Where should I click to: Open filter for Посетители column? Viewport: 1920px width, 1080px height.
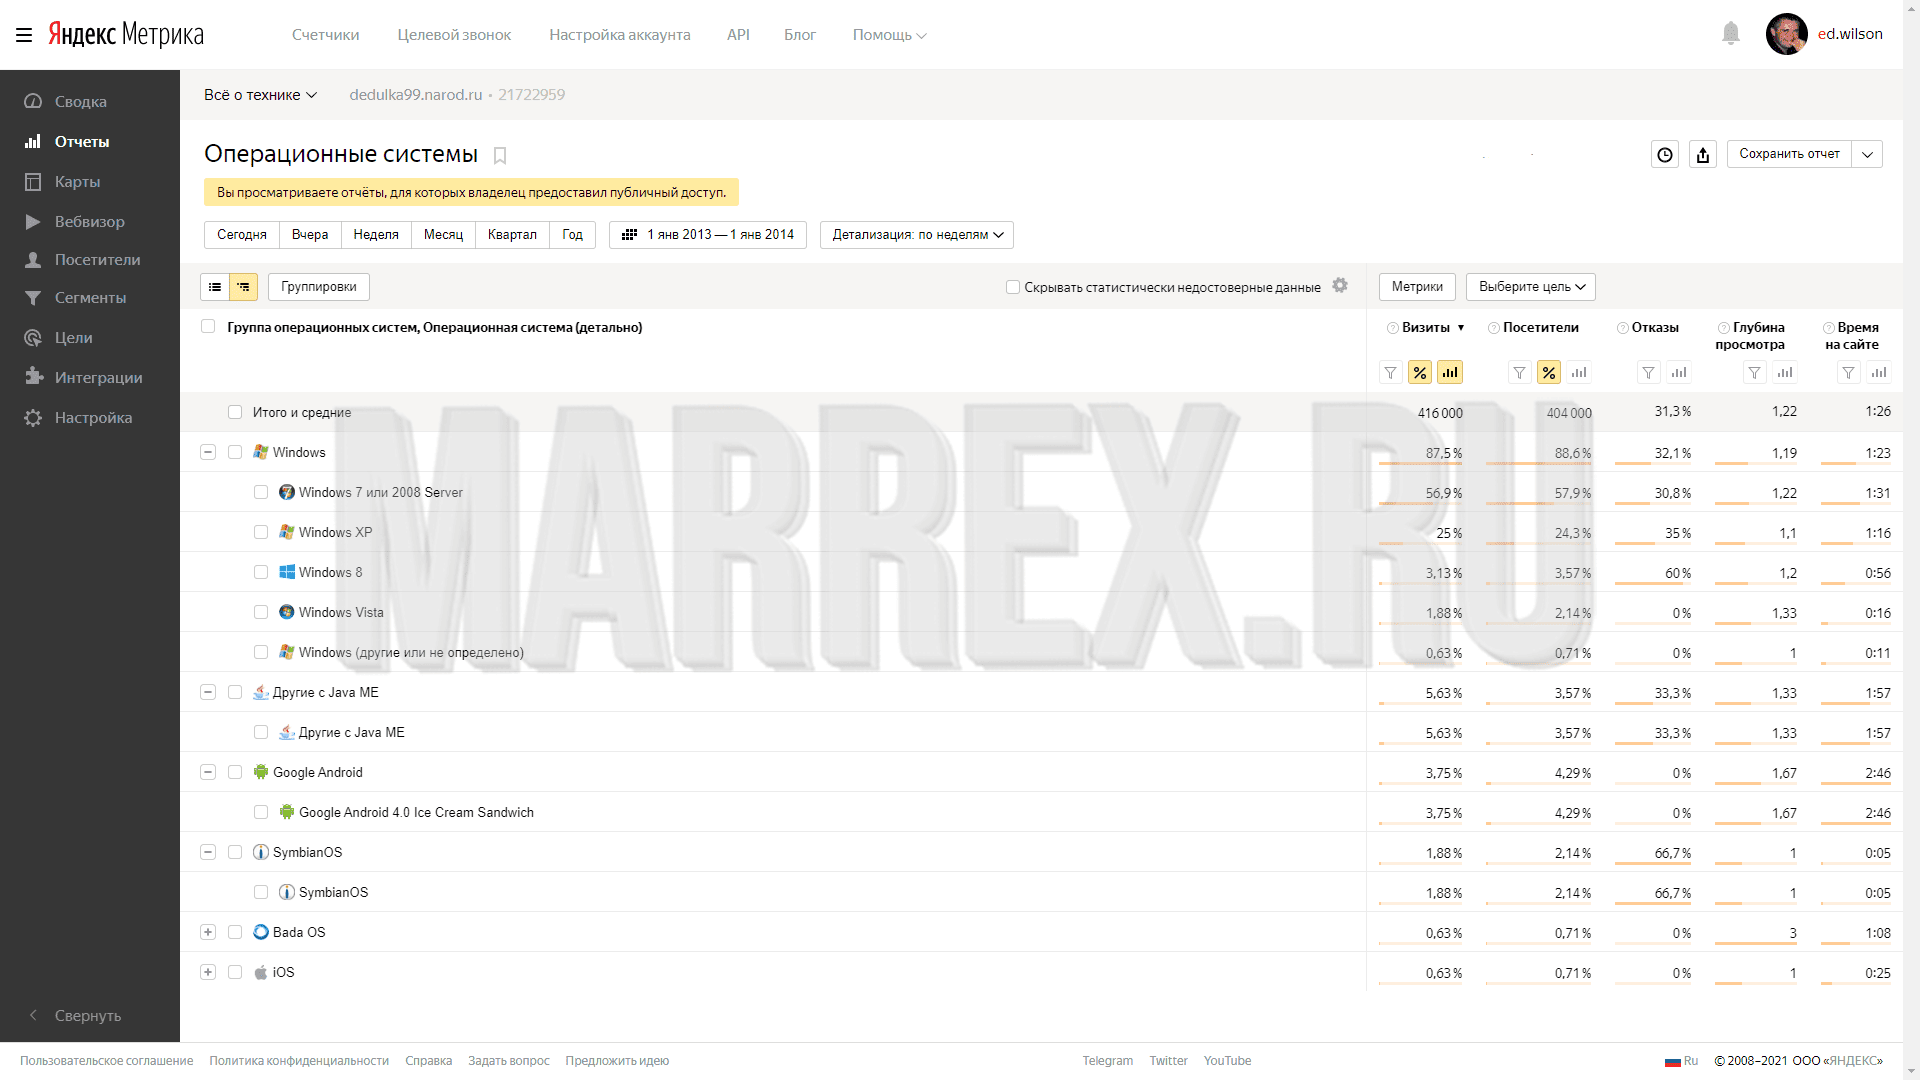point(1520,373)
